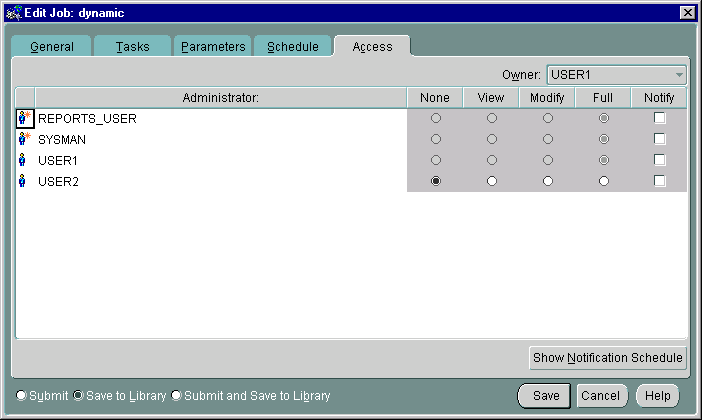Enable Notify checkbox for SYSMAN
This screenshot has height=420, width=702.
click(x=659, y=139)
